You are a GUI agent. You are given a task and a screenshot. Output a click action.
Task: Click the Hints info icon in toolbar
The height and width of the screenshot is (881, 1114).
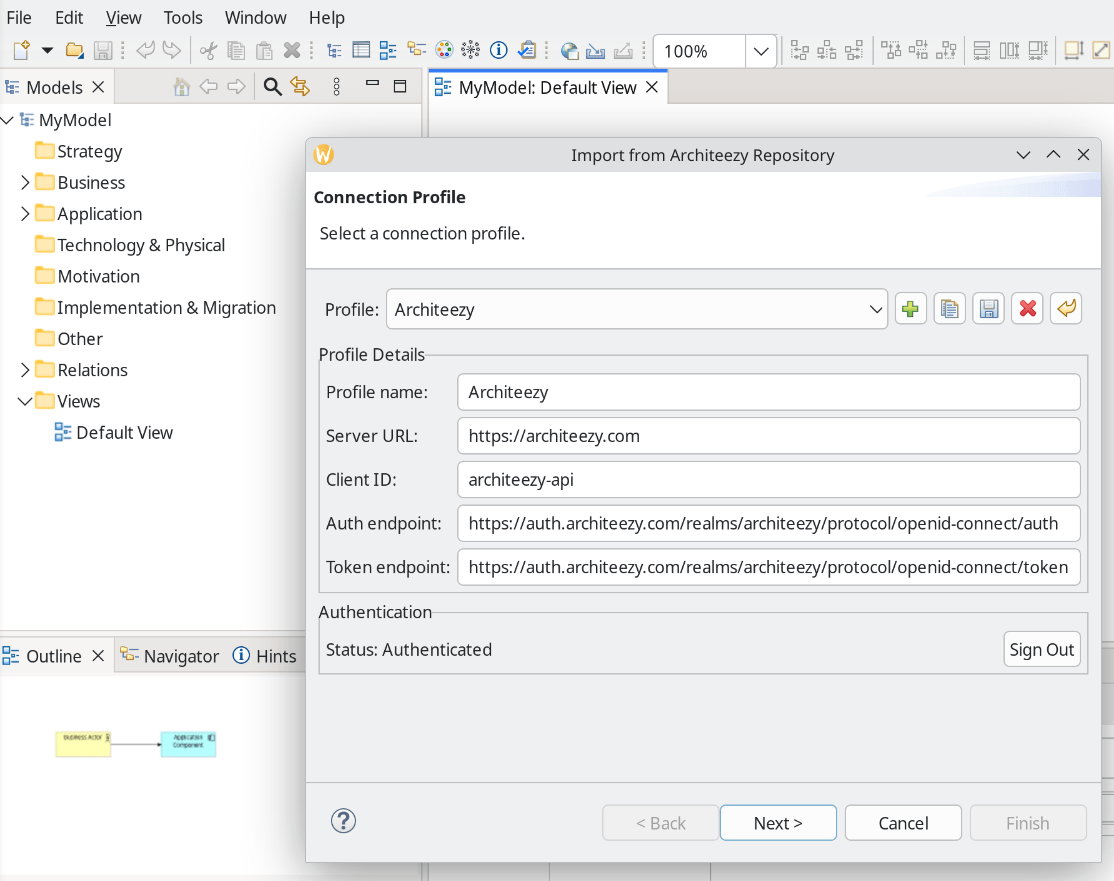tap(499, 50)
